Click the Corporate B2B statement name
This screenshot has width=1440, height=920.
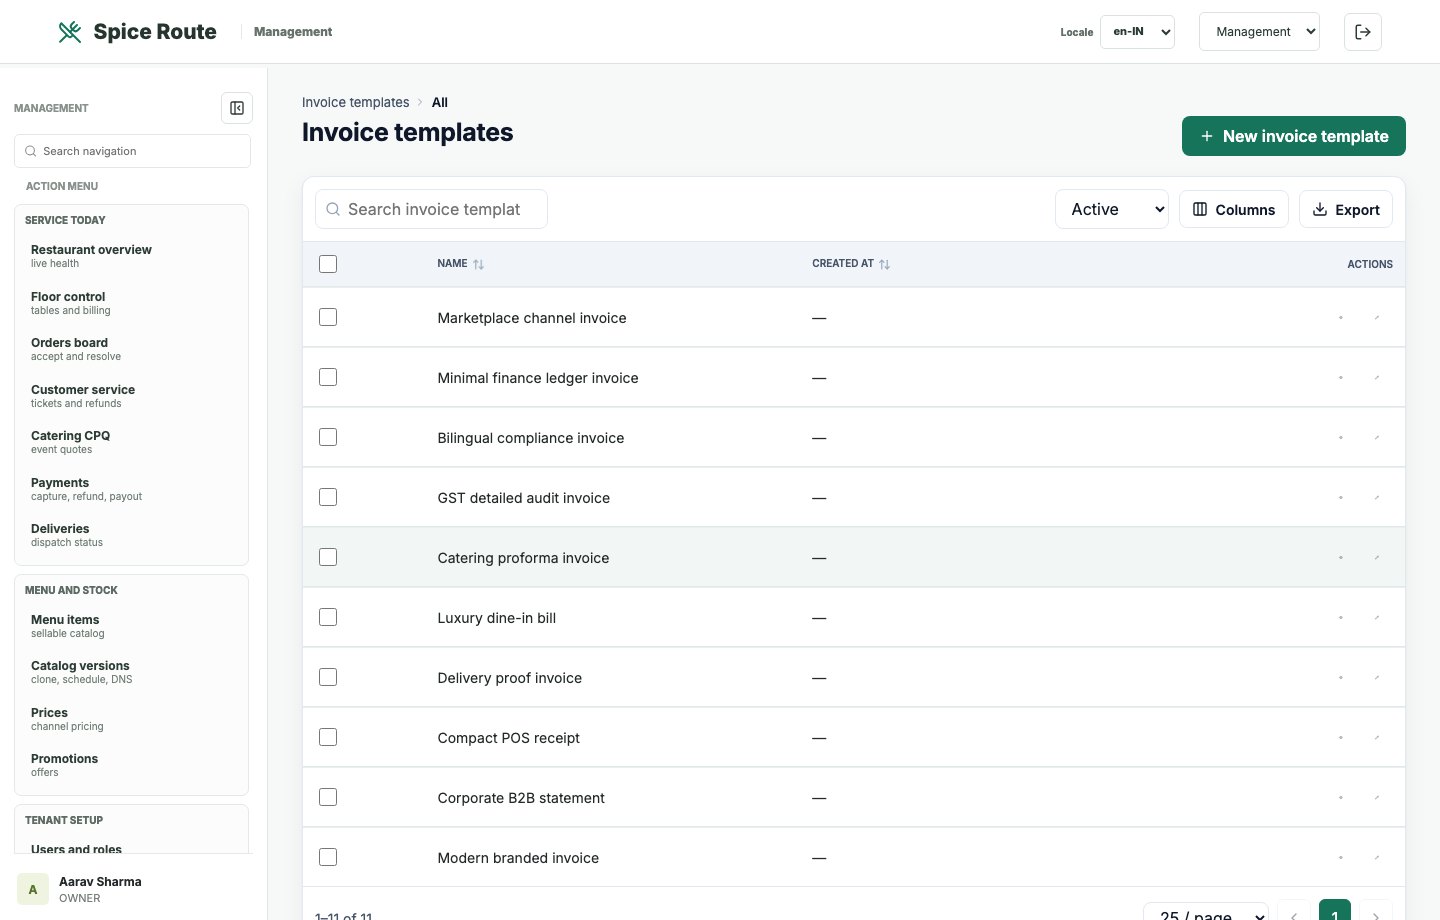click(521, 798)
